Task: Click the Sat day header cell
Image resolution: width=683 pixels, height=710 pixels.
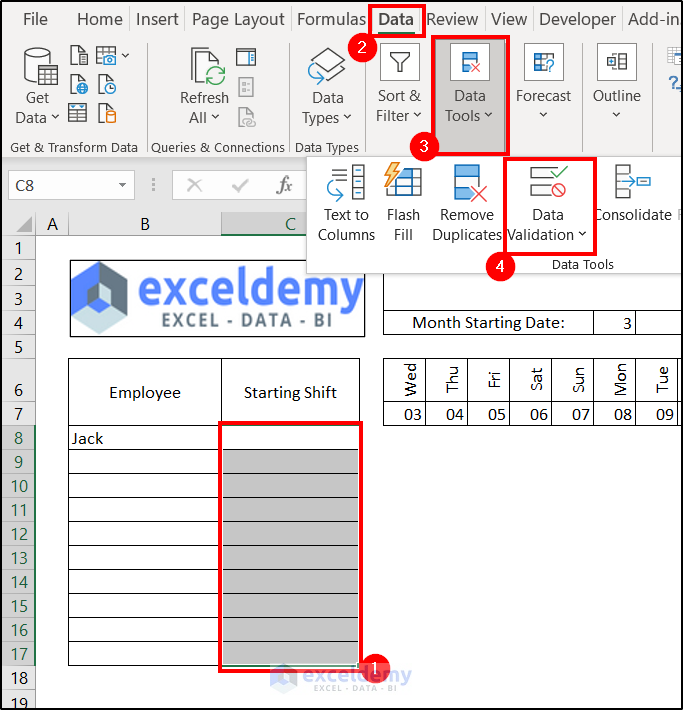Action: [x=530, y=380]
